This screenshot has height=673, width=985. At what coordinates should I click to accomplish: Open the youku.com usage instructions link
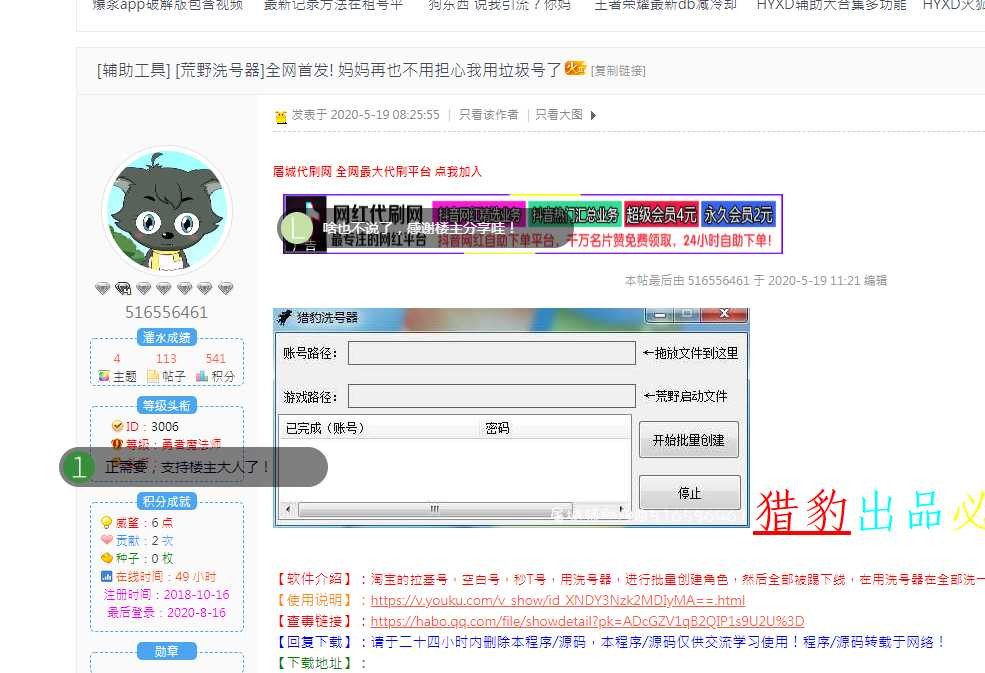coord(558,600)
